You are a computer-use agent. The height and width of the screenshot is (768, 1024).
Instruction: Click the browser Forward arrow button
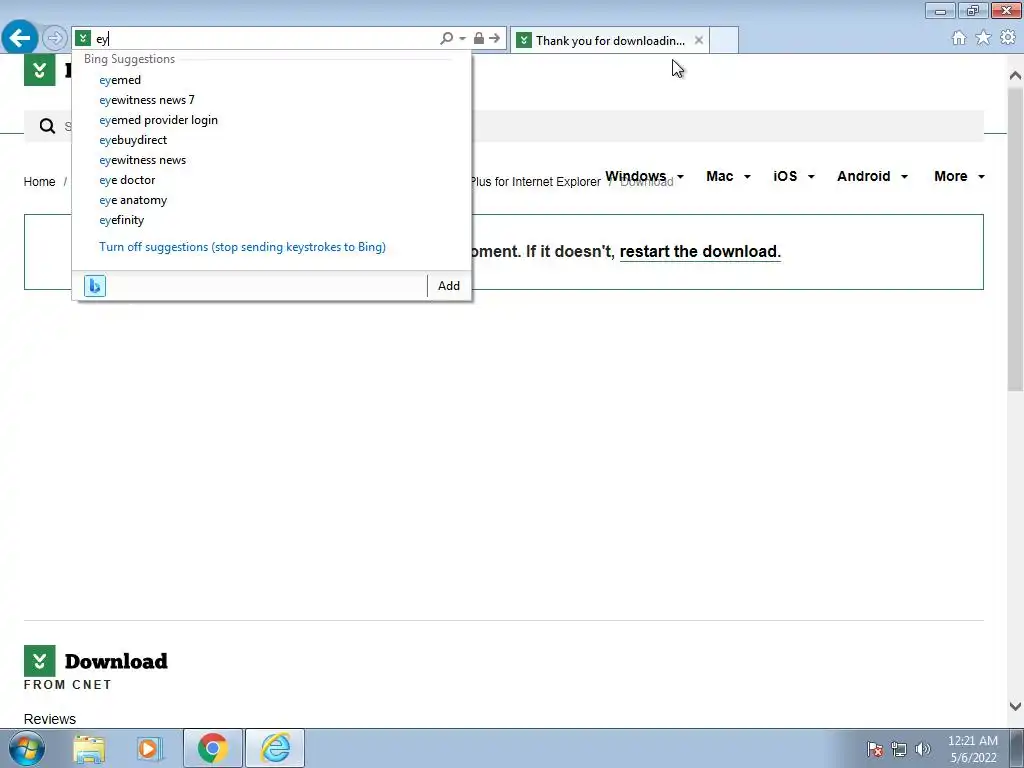point(55,38)
